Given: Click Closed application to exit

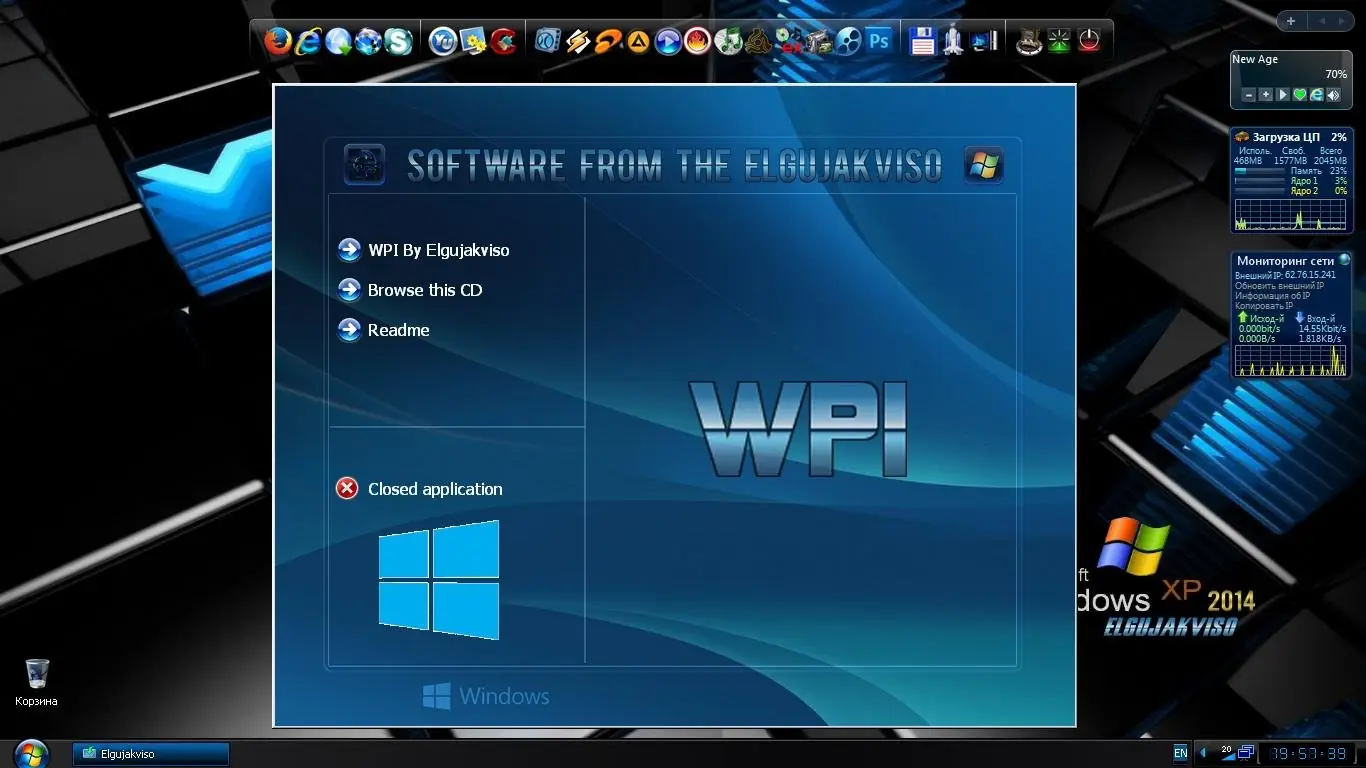Looking at the screenshot, I should coord(420,489).
